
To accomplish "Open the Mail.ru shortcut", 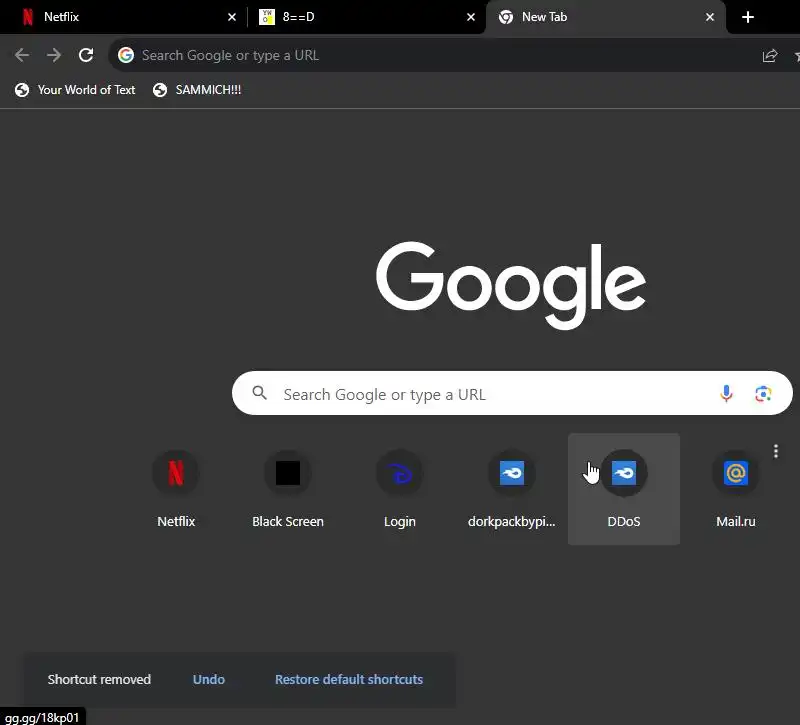I will (736, 489).
